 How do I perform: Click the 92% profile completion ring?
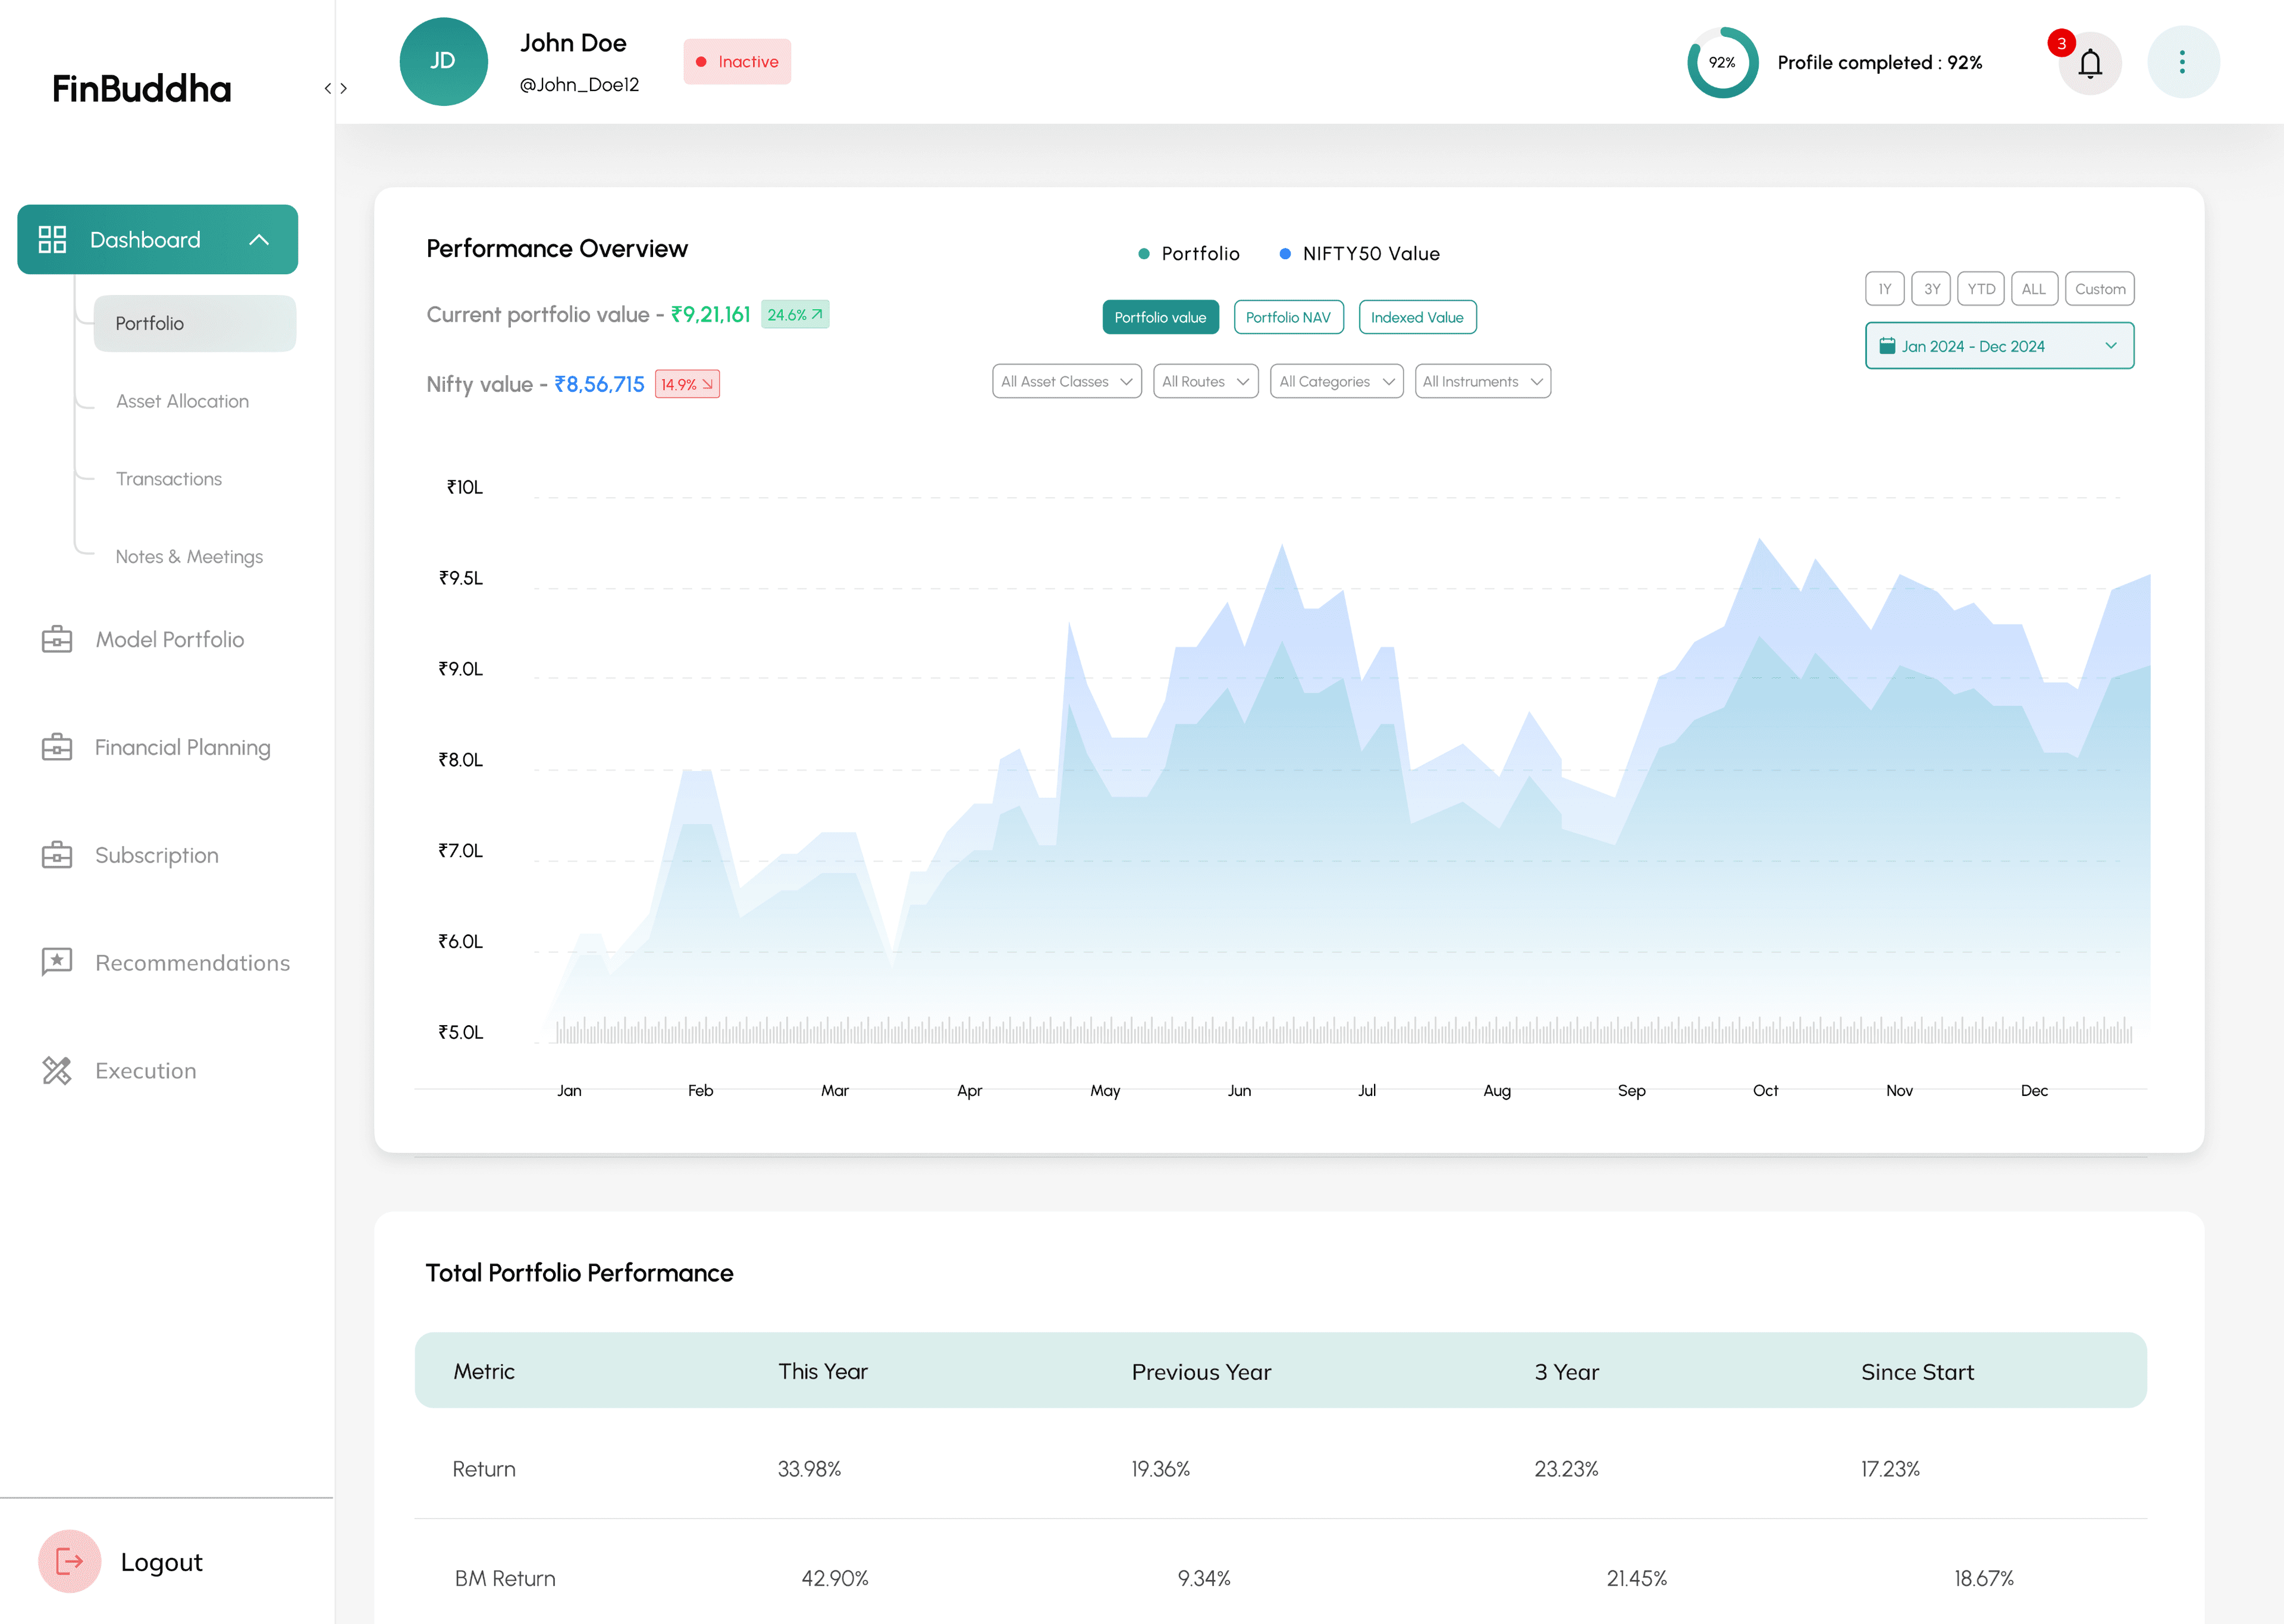pos(1722,62)
